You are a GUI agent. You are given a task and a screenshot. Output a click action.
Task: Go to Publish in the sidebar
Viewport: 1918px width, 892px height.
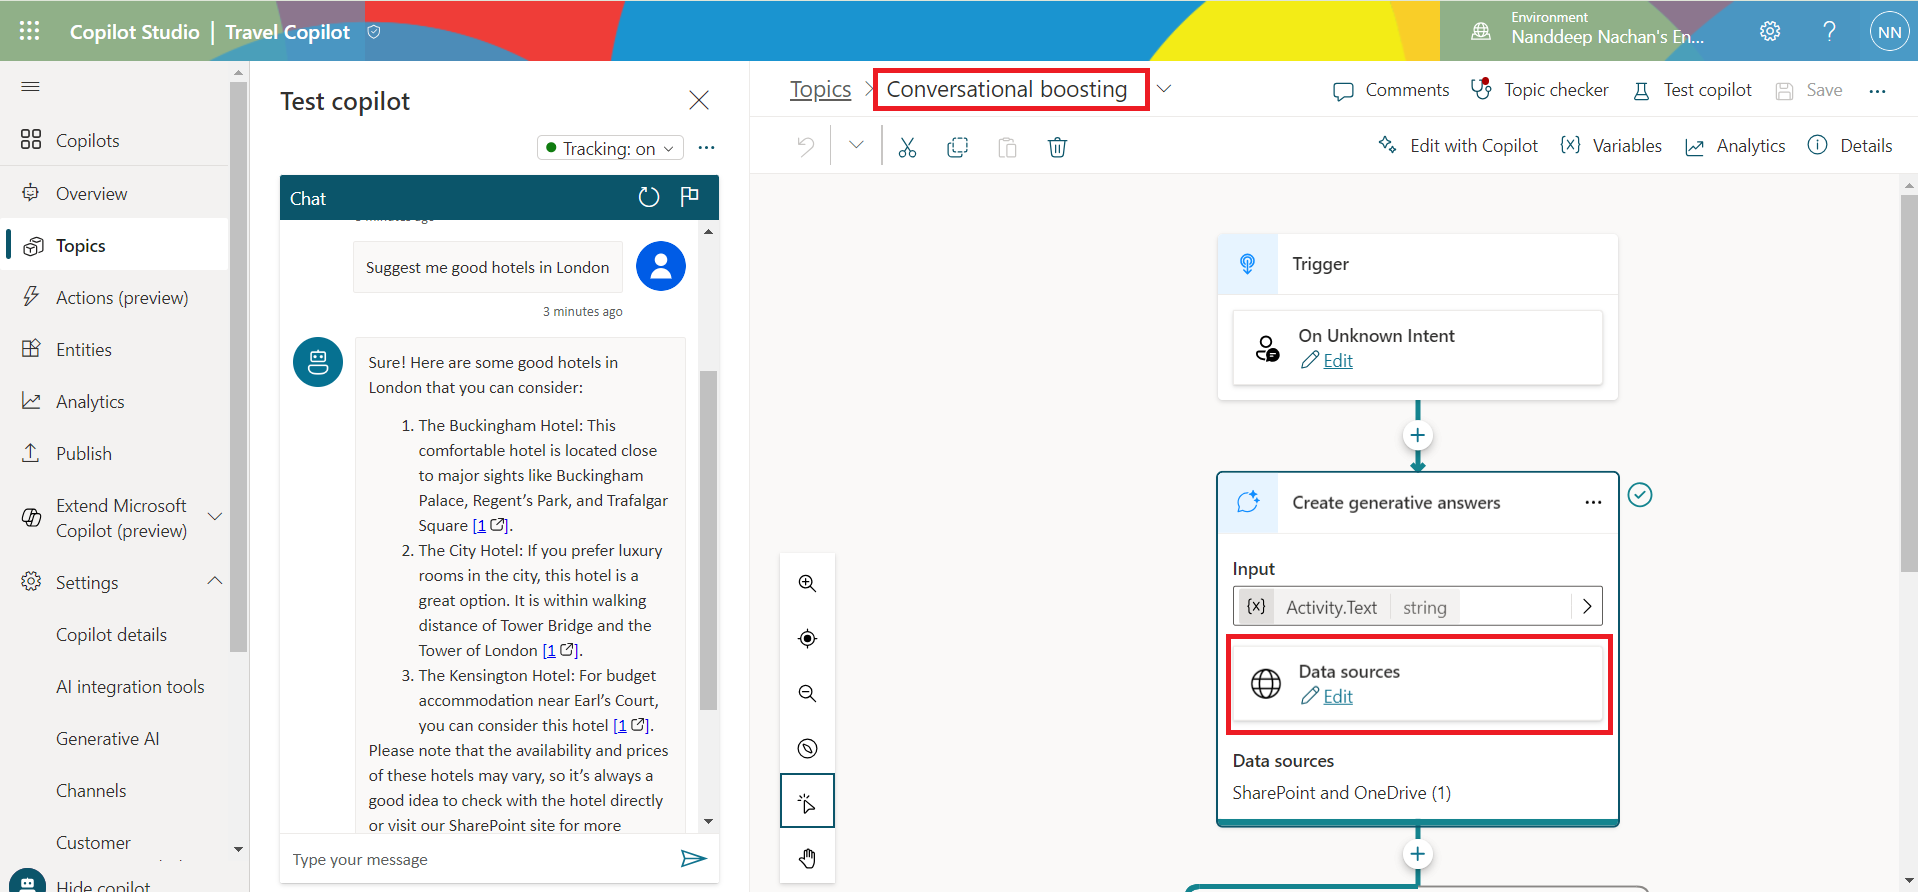click(84, 454)
